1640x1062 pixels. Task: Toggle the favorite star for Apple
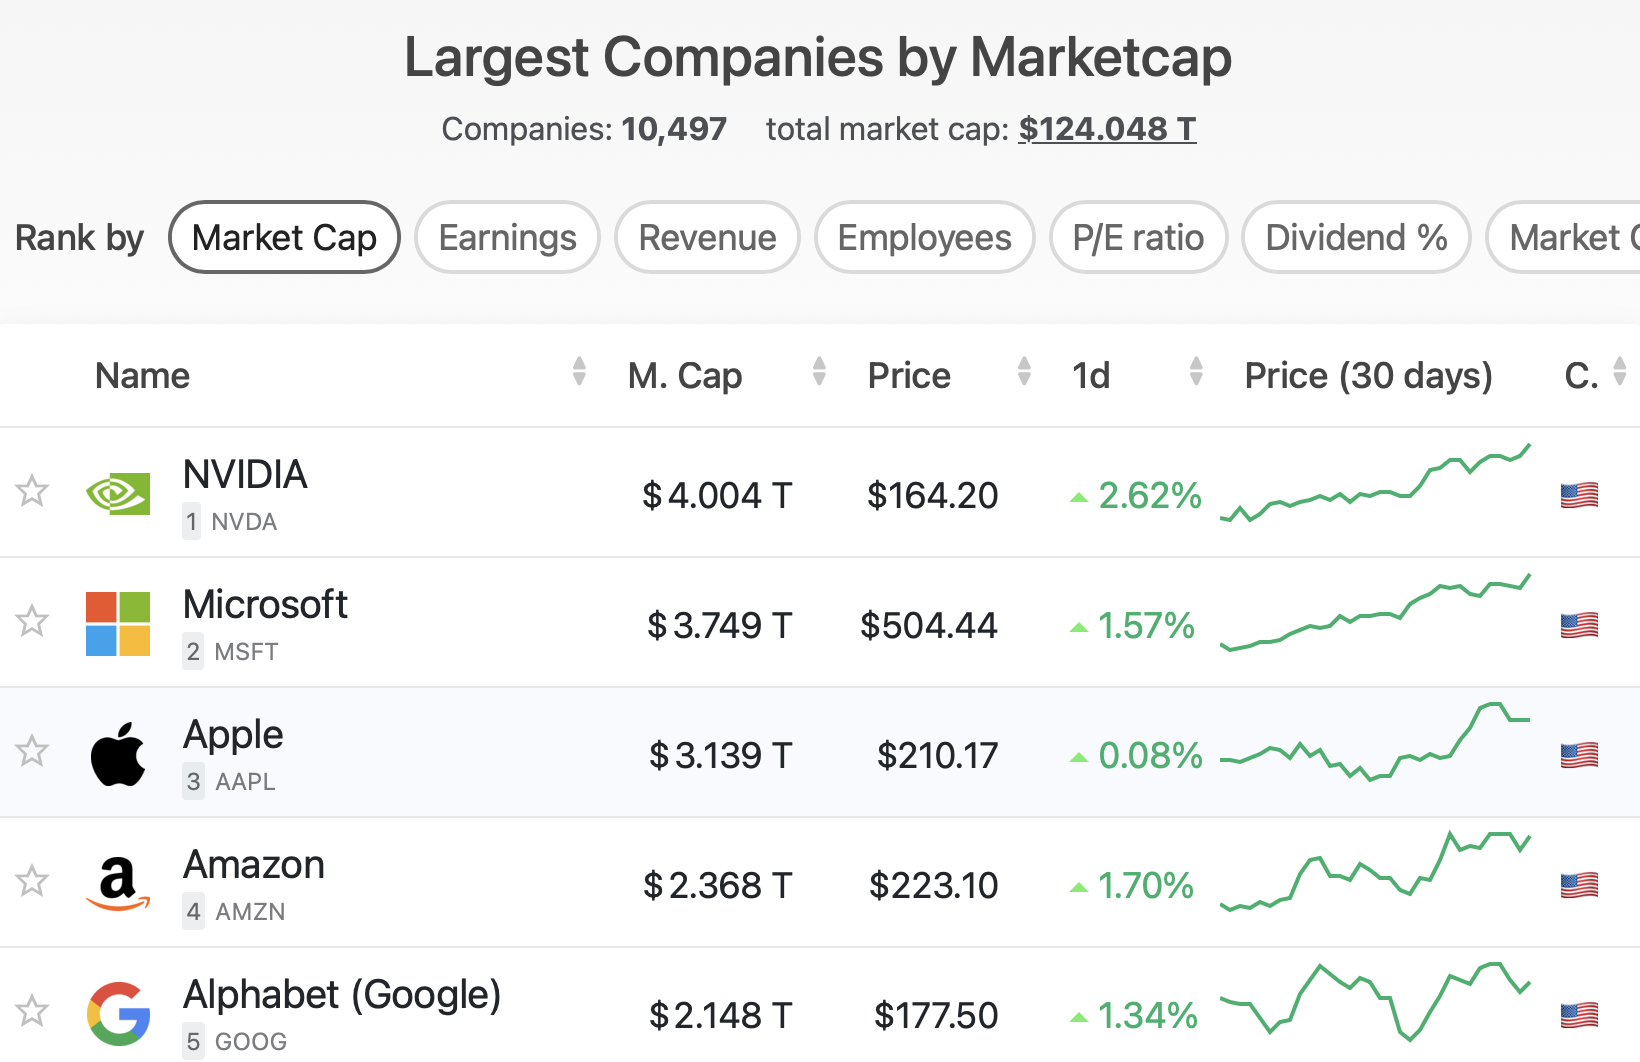32,751
